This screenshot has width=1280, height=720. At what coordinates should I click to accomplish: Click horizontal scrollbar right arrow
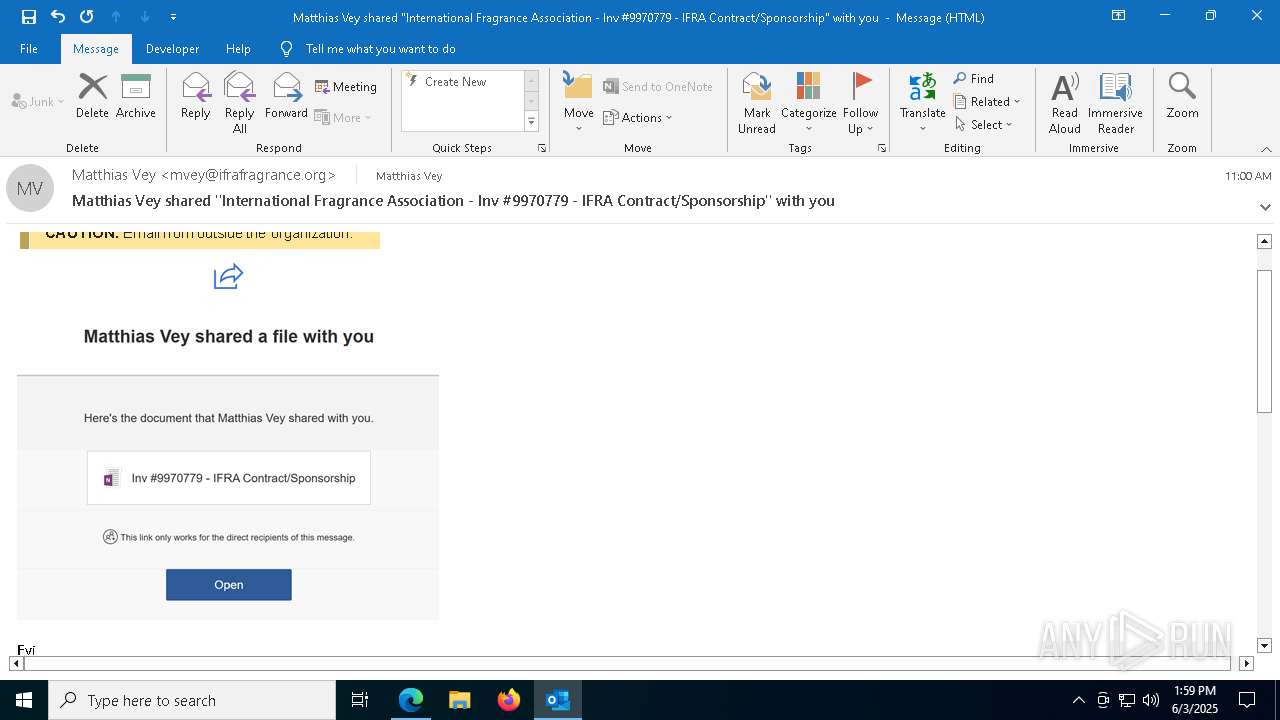coord(1246,663)
